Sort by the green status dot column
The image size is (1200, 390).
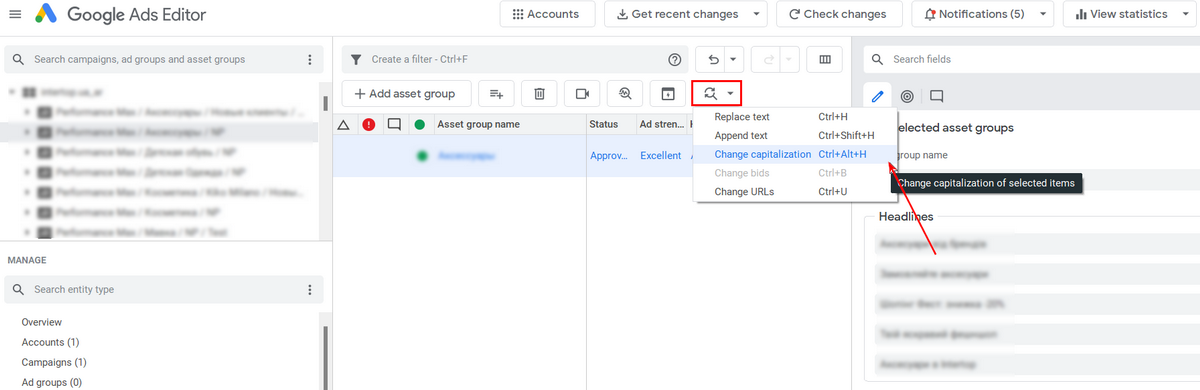420,125
